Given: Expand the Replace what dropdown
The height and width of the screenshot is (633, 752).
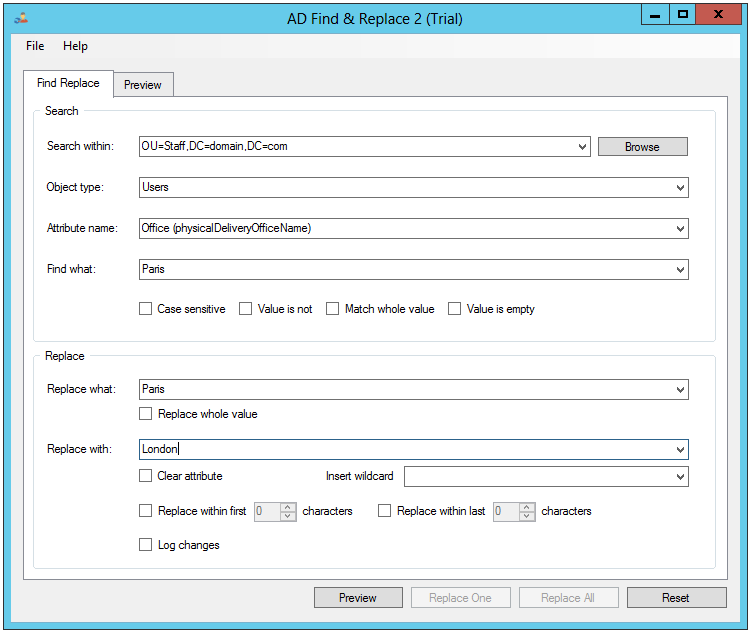Looking at the screenshot, I should pyautogui.click(x=680, y=389).
